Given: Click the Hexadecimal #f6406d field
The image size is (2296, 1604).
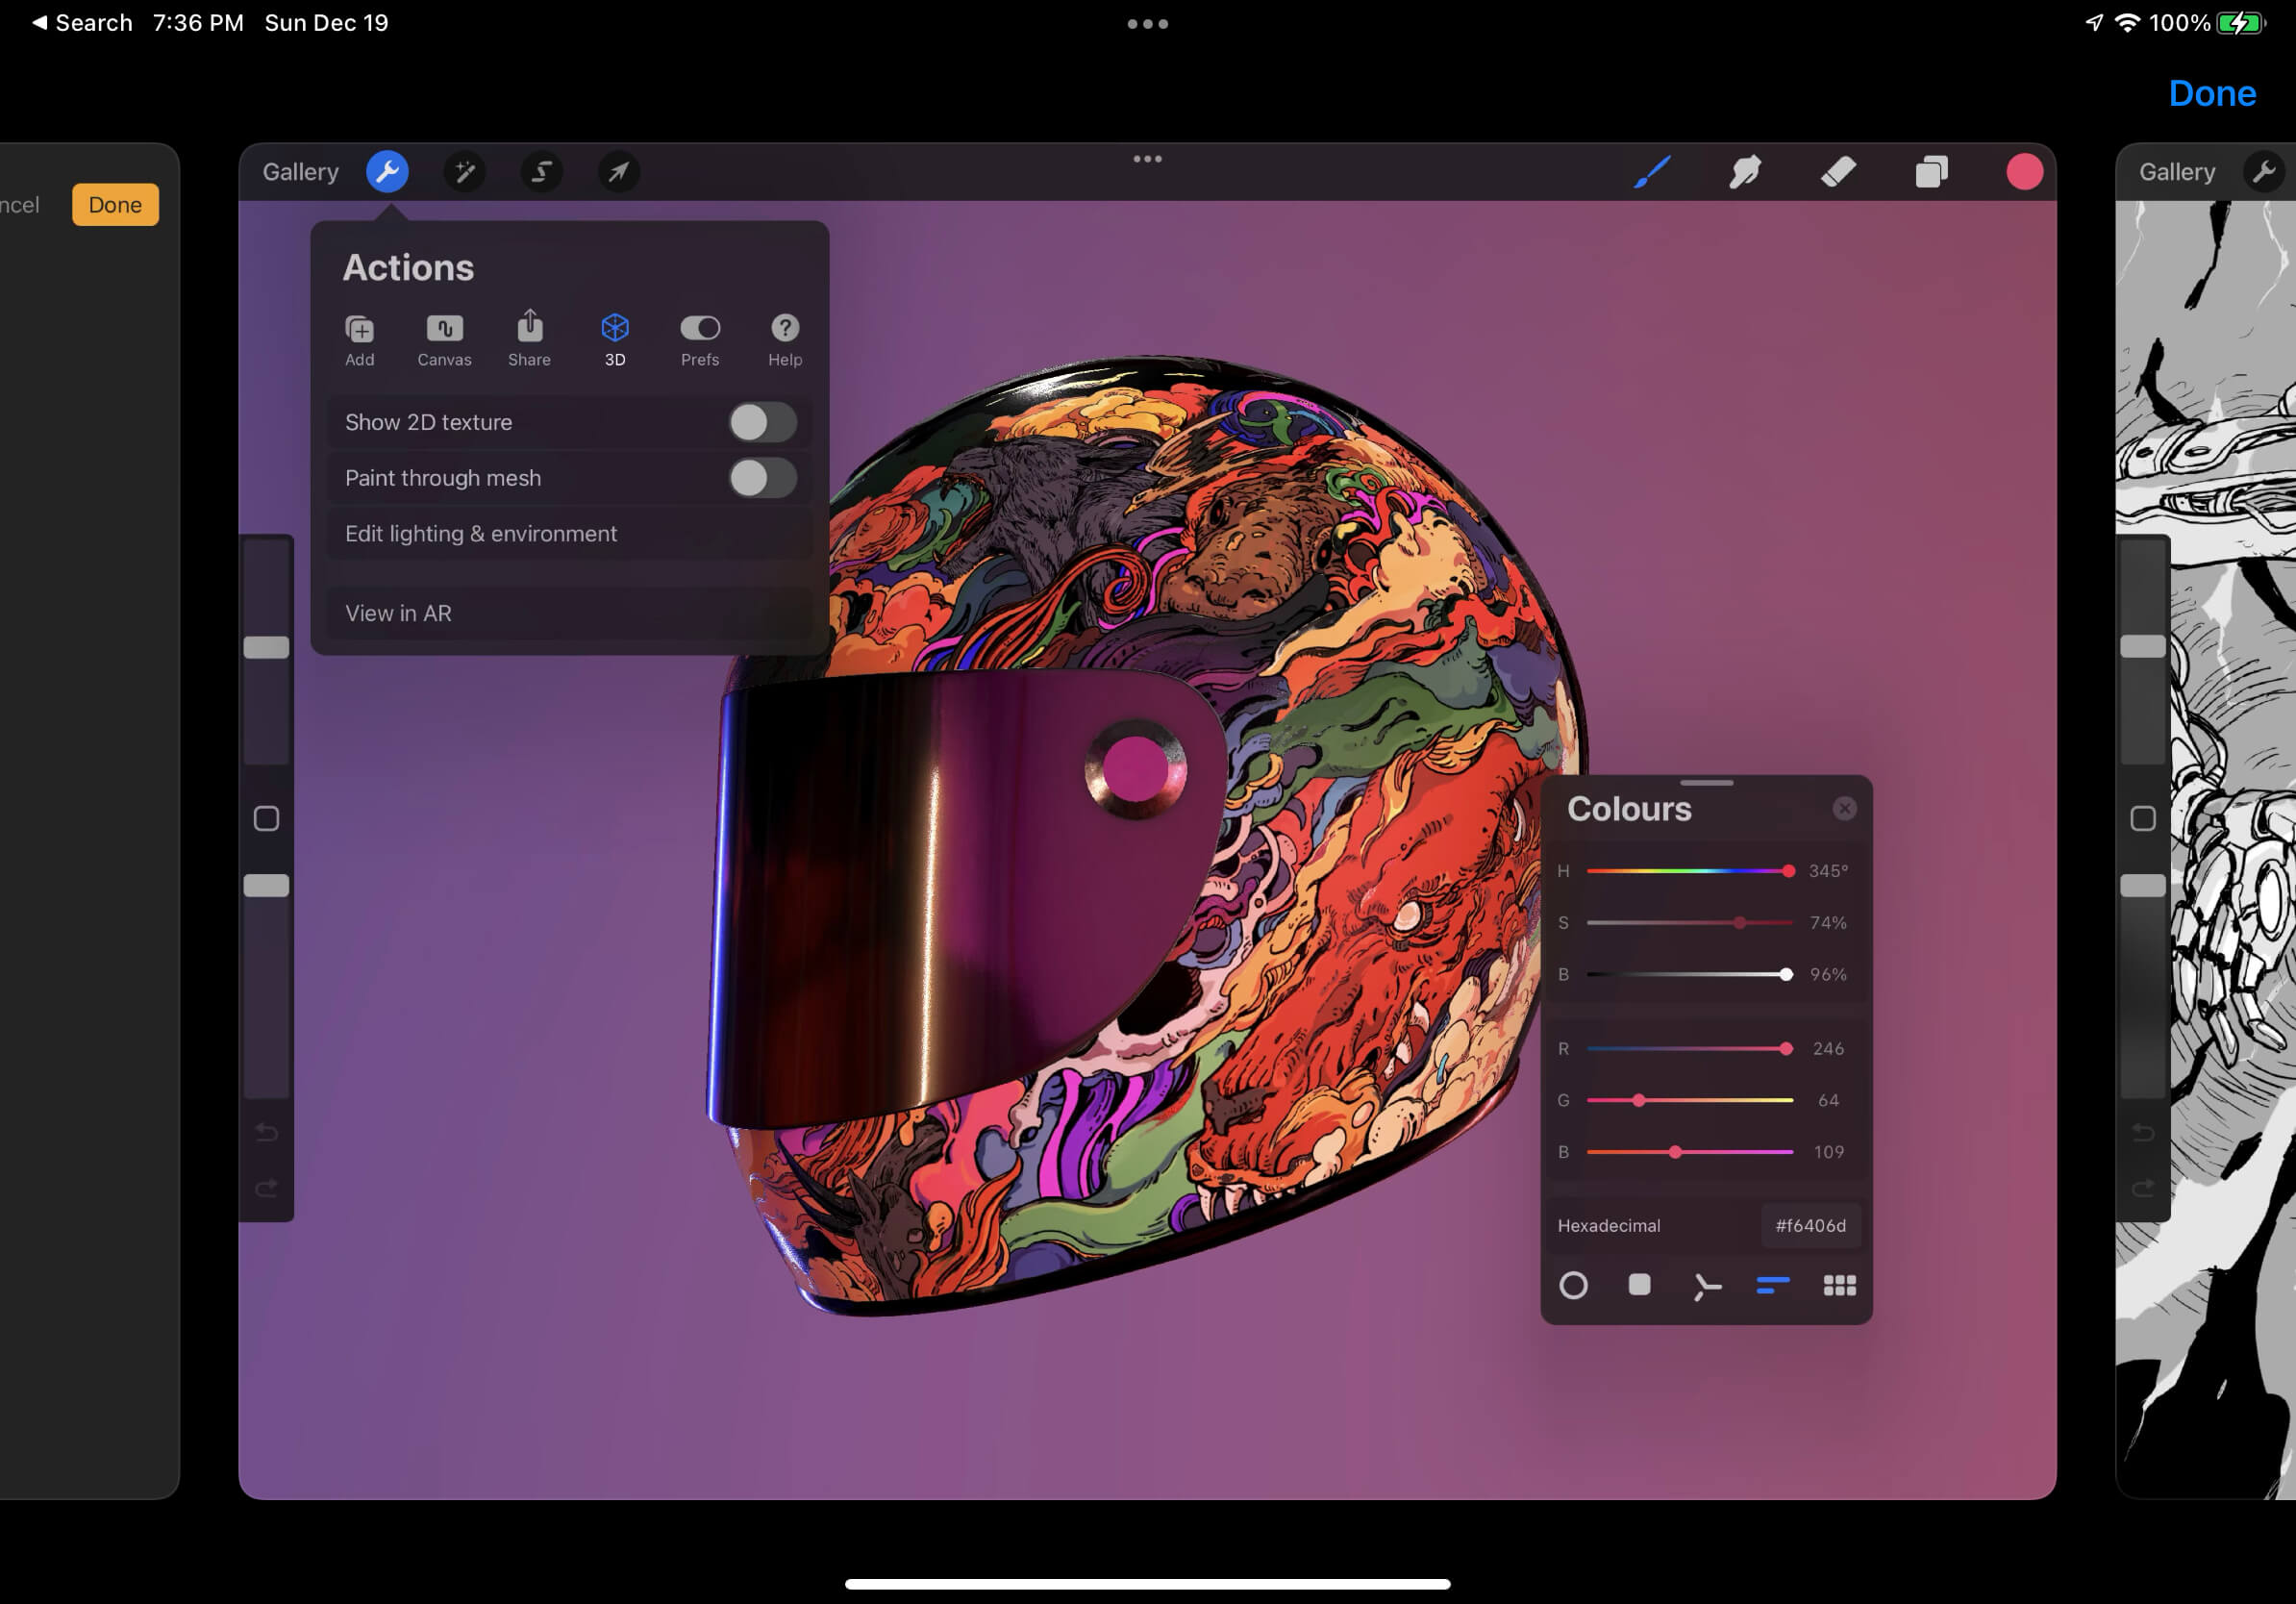Looking at the screenshot, I should [1810, 1225].
